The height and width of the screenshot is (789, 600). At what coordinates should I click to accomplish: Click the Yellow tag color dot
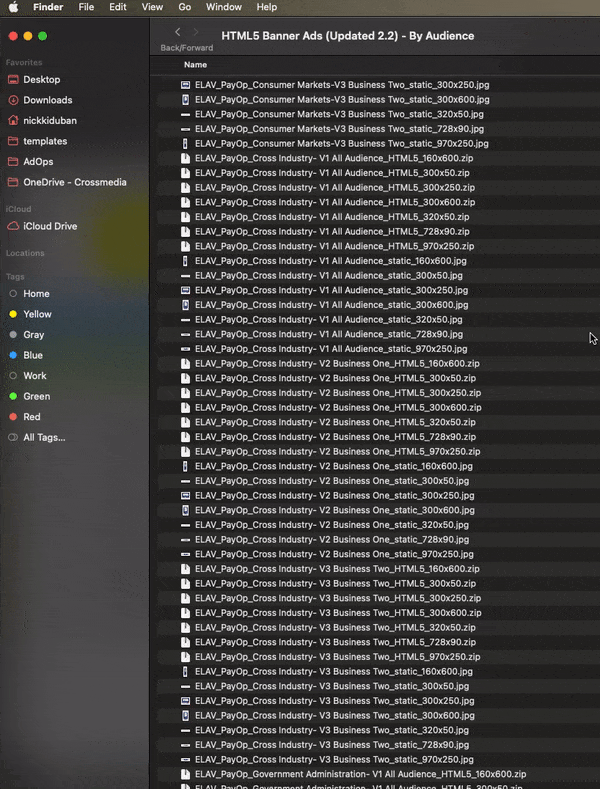pyautogui.click(x=13, y=314)
